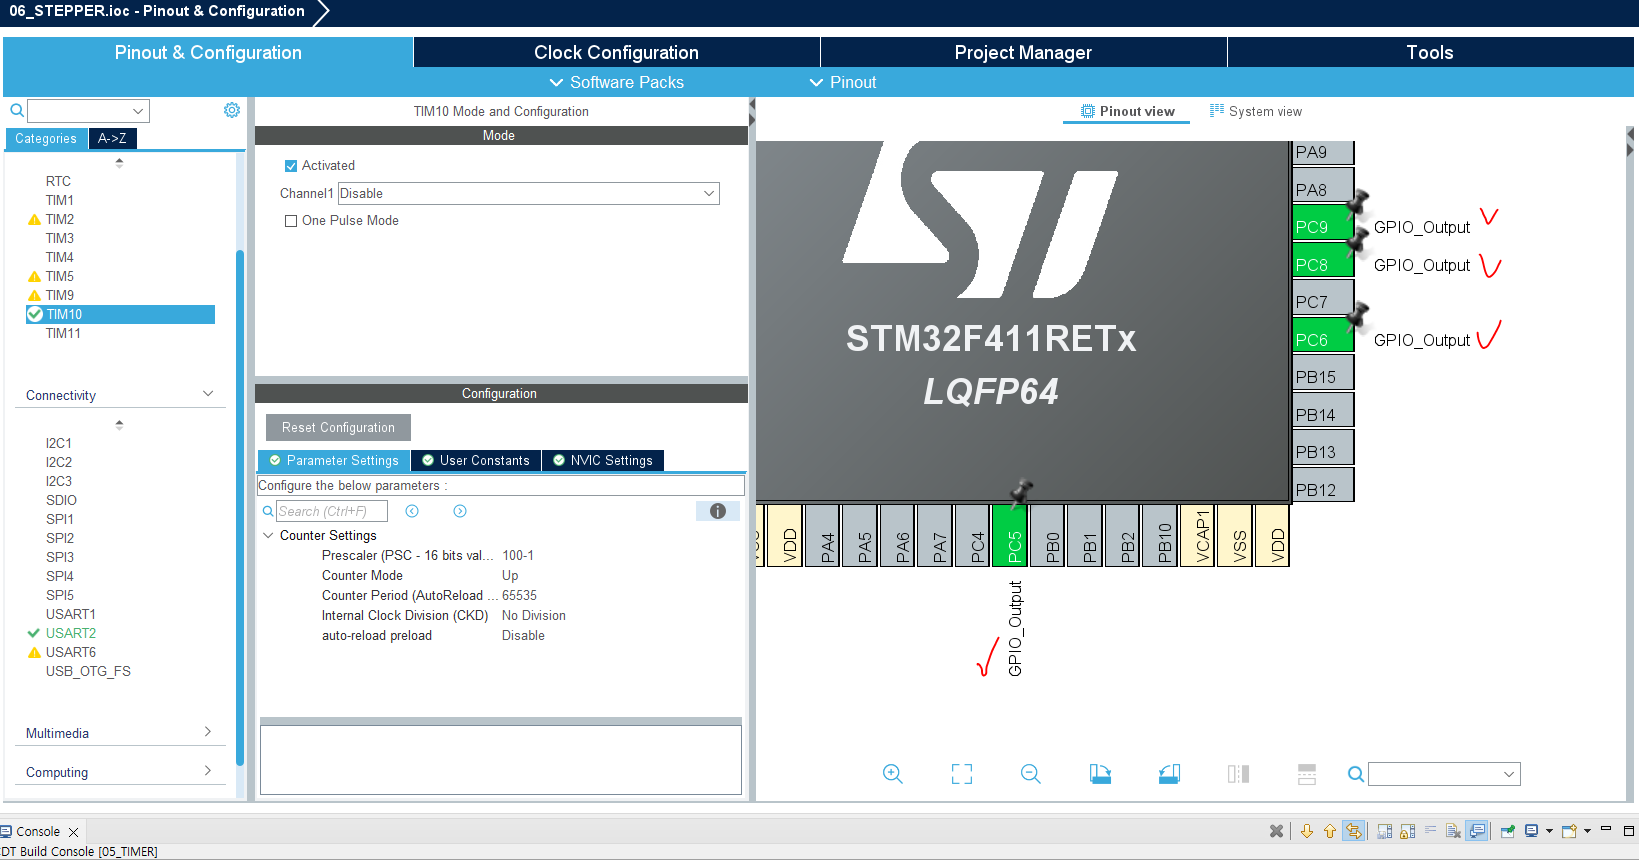Expand the Pinout menu
1639x860 pixels.
843,82
